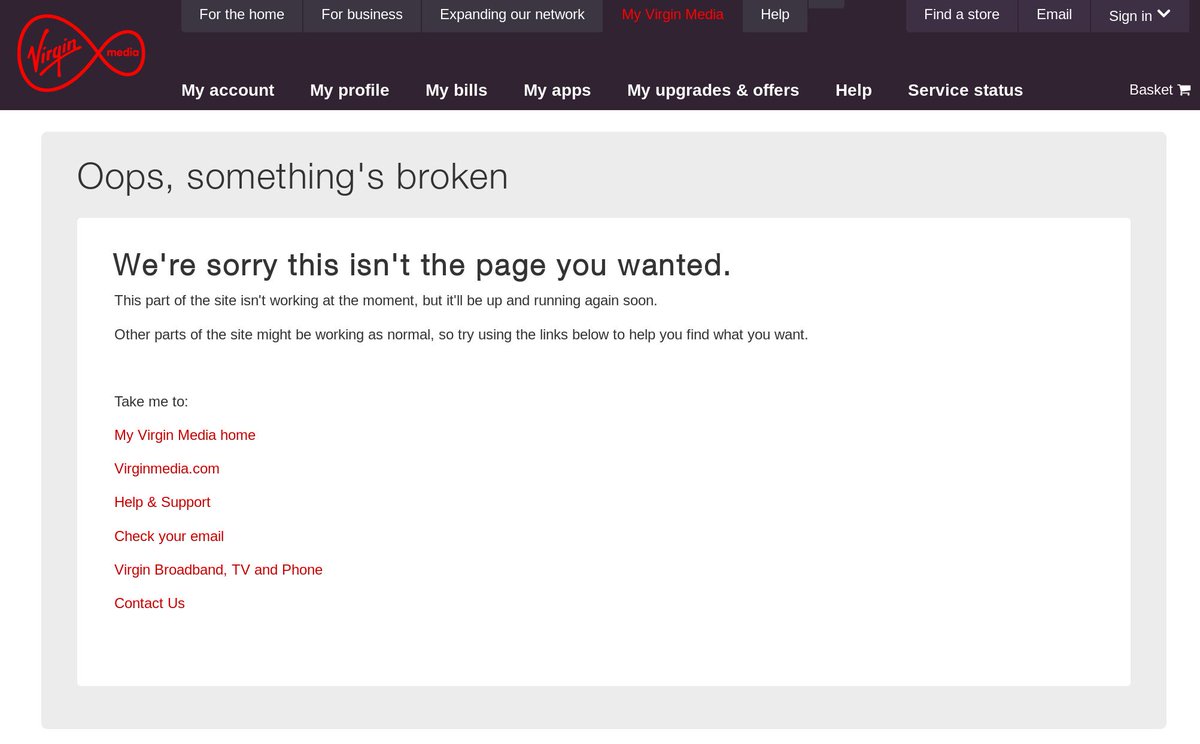Open Help in the main navigation

click(x=854, y=90)
